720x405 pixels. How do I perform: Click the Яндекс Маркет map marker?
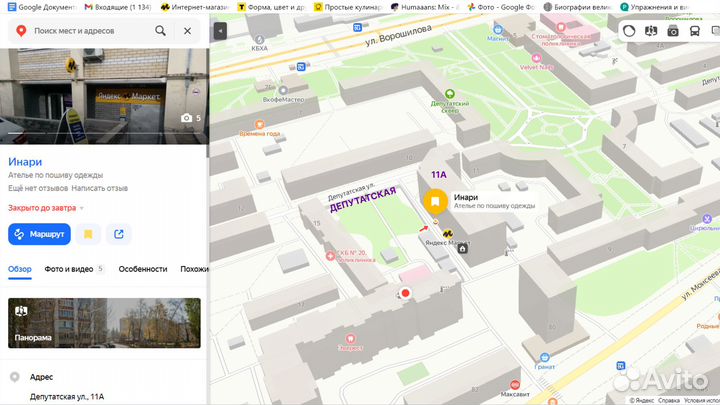447,234
